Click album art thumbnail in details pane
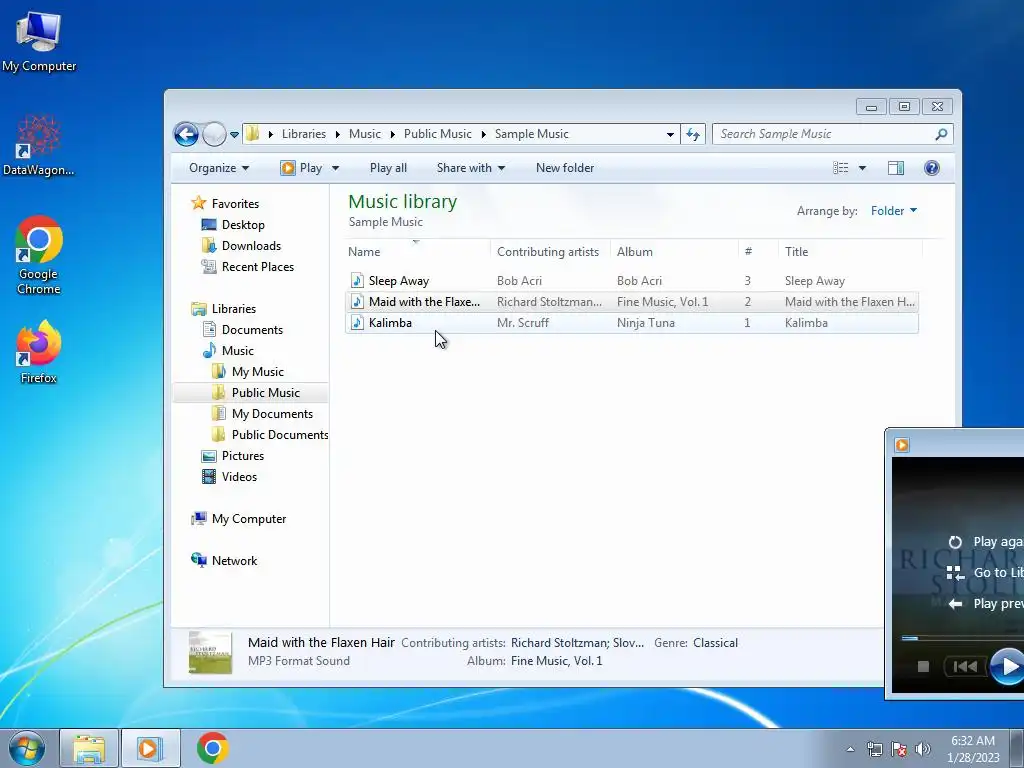Image resolution: width=1024 pixels, height=768 pixels. coord(210,652)
